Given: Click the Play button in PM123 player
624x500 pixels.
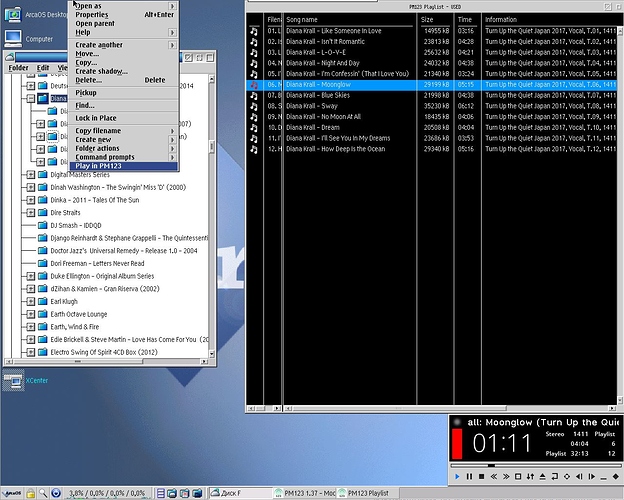Looking at the screenshot, I should pyautogui.click(x=457, y=476).
